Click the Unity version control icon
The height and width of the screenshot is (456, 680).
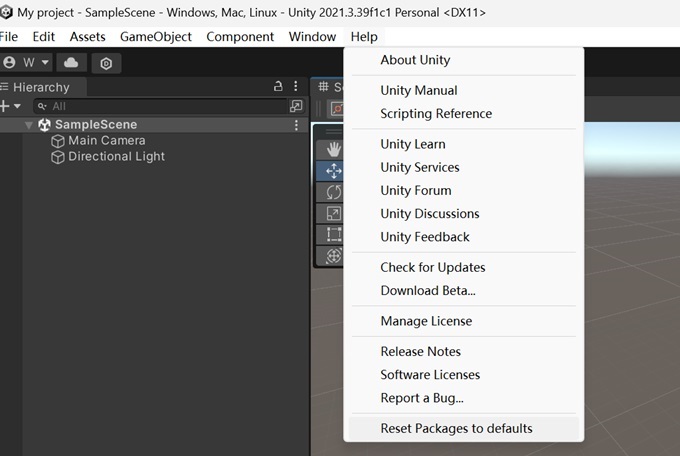[106, 63]
